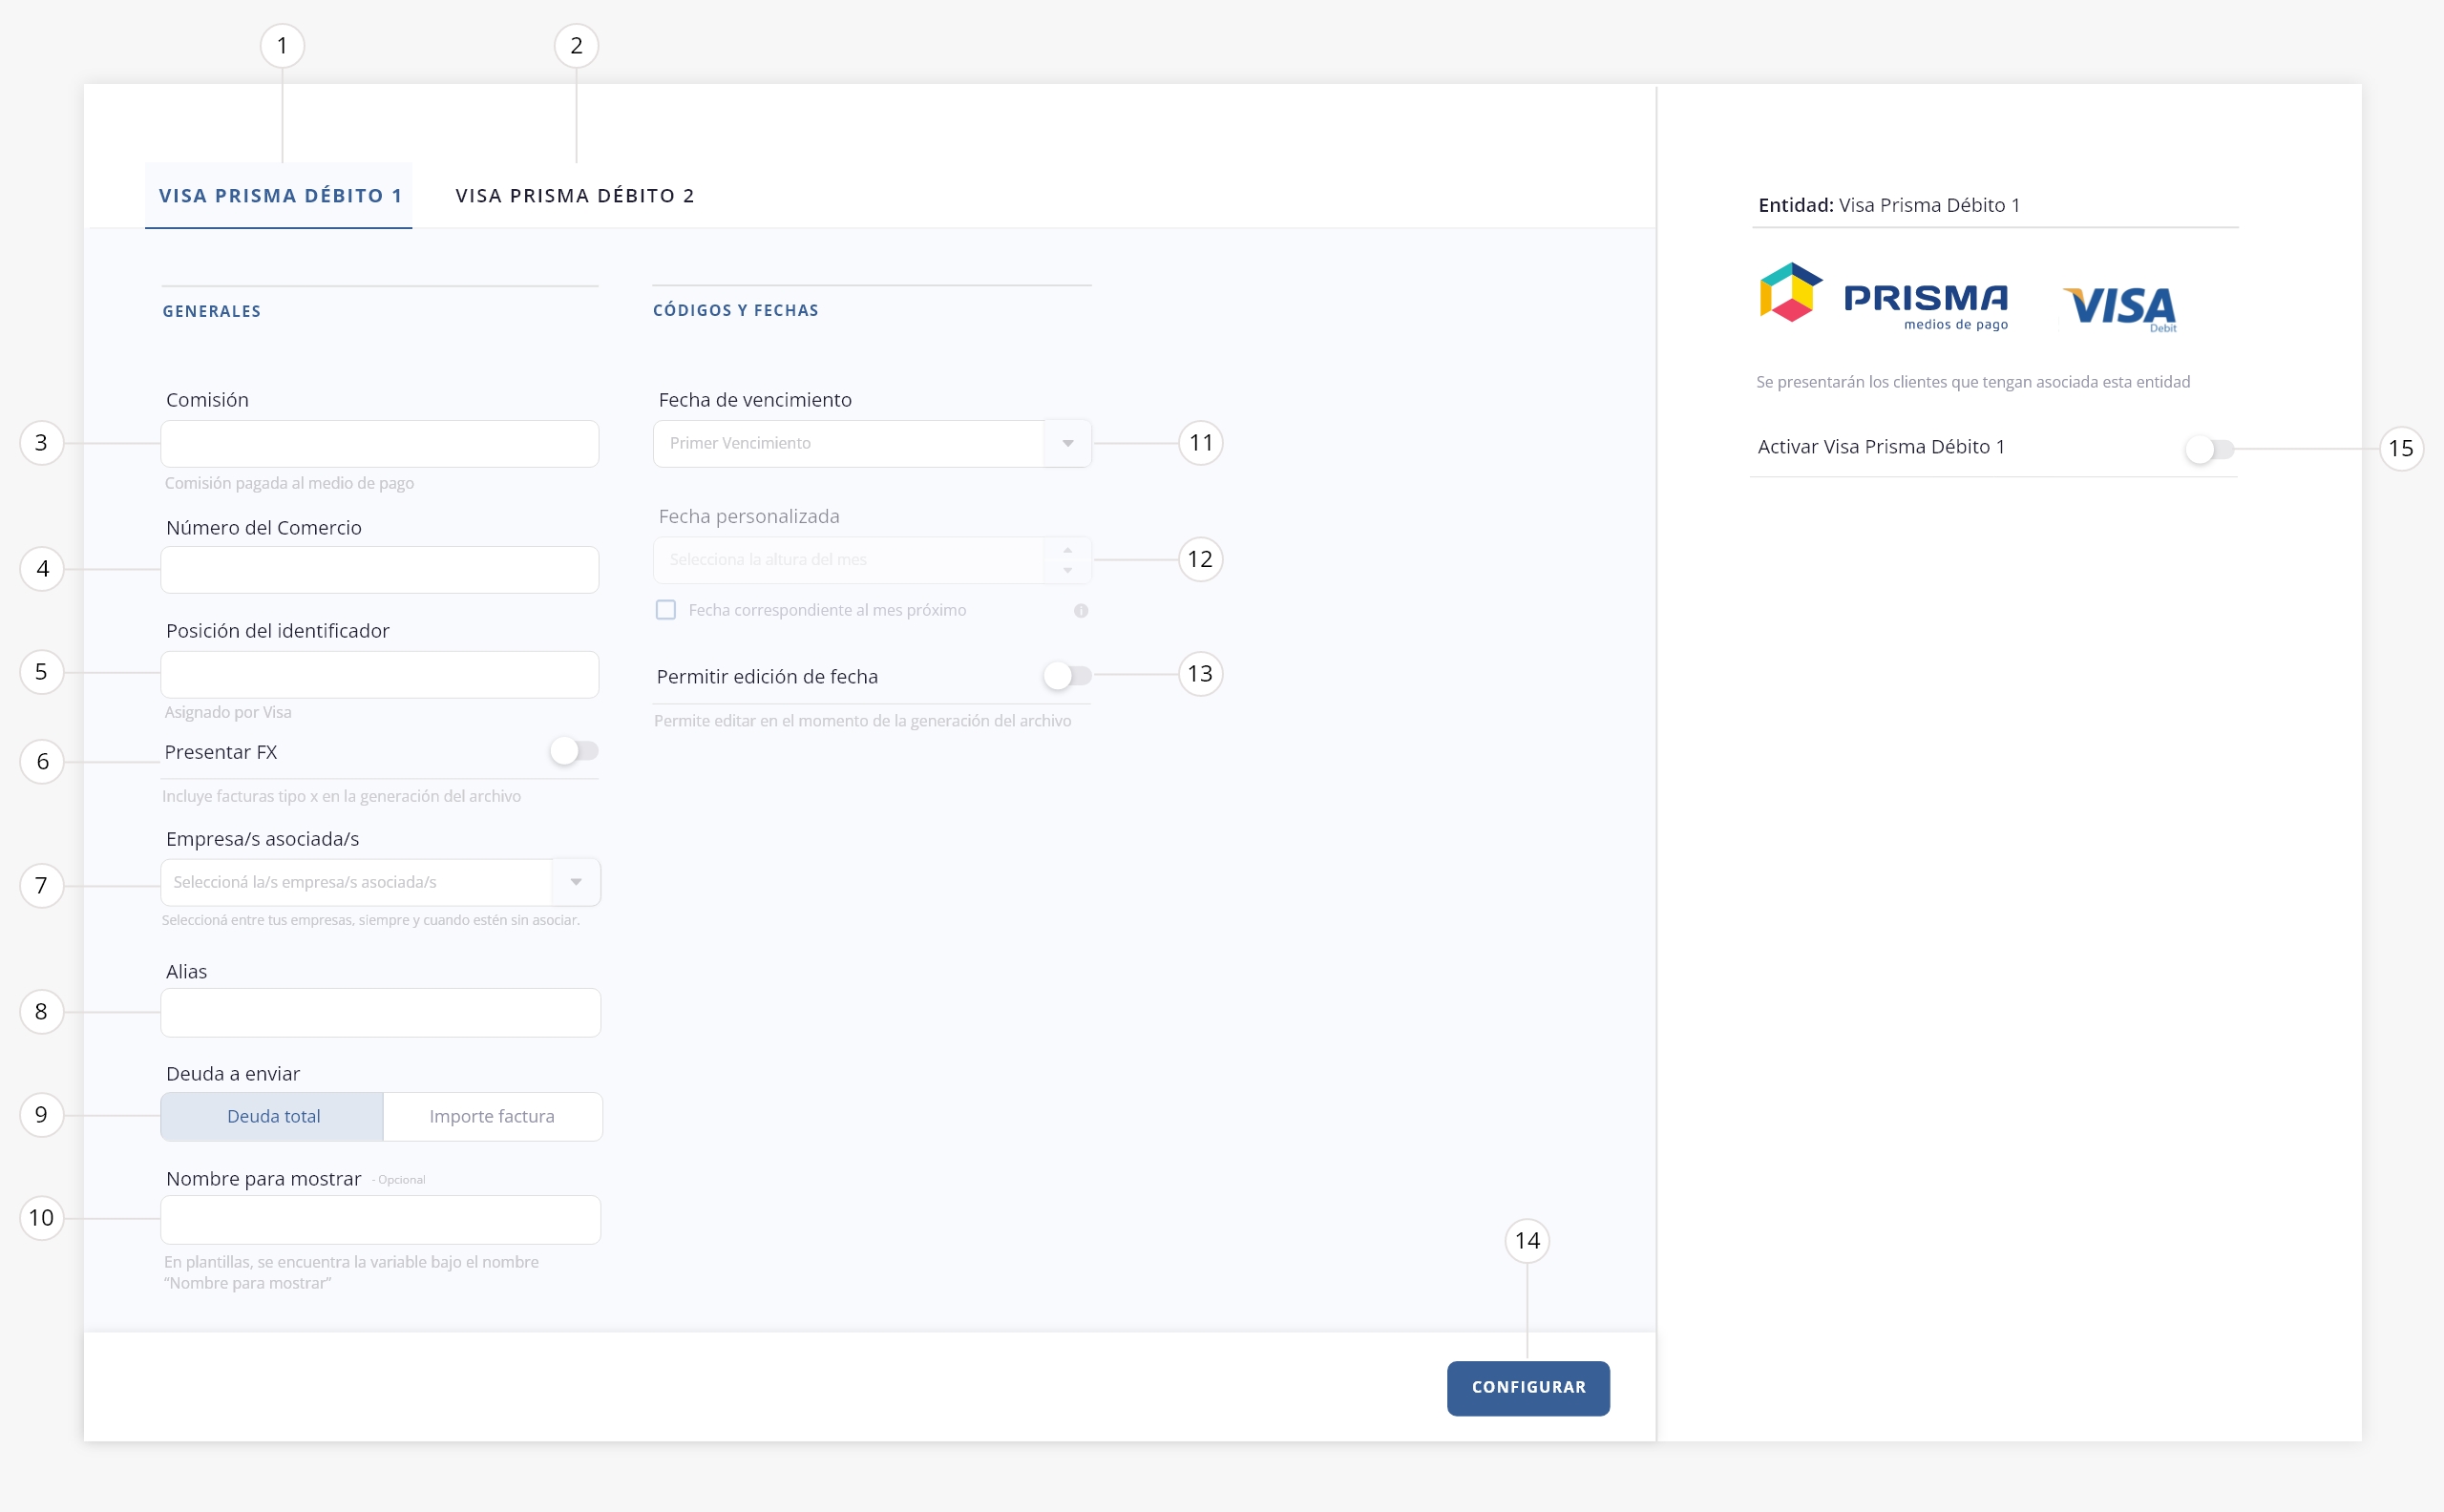
Task: Select the Visa Prisma Débito 1 tab
Action: (279, 196)
